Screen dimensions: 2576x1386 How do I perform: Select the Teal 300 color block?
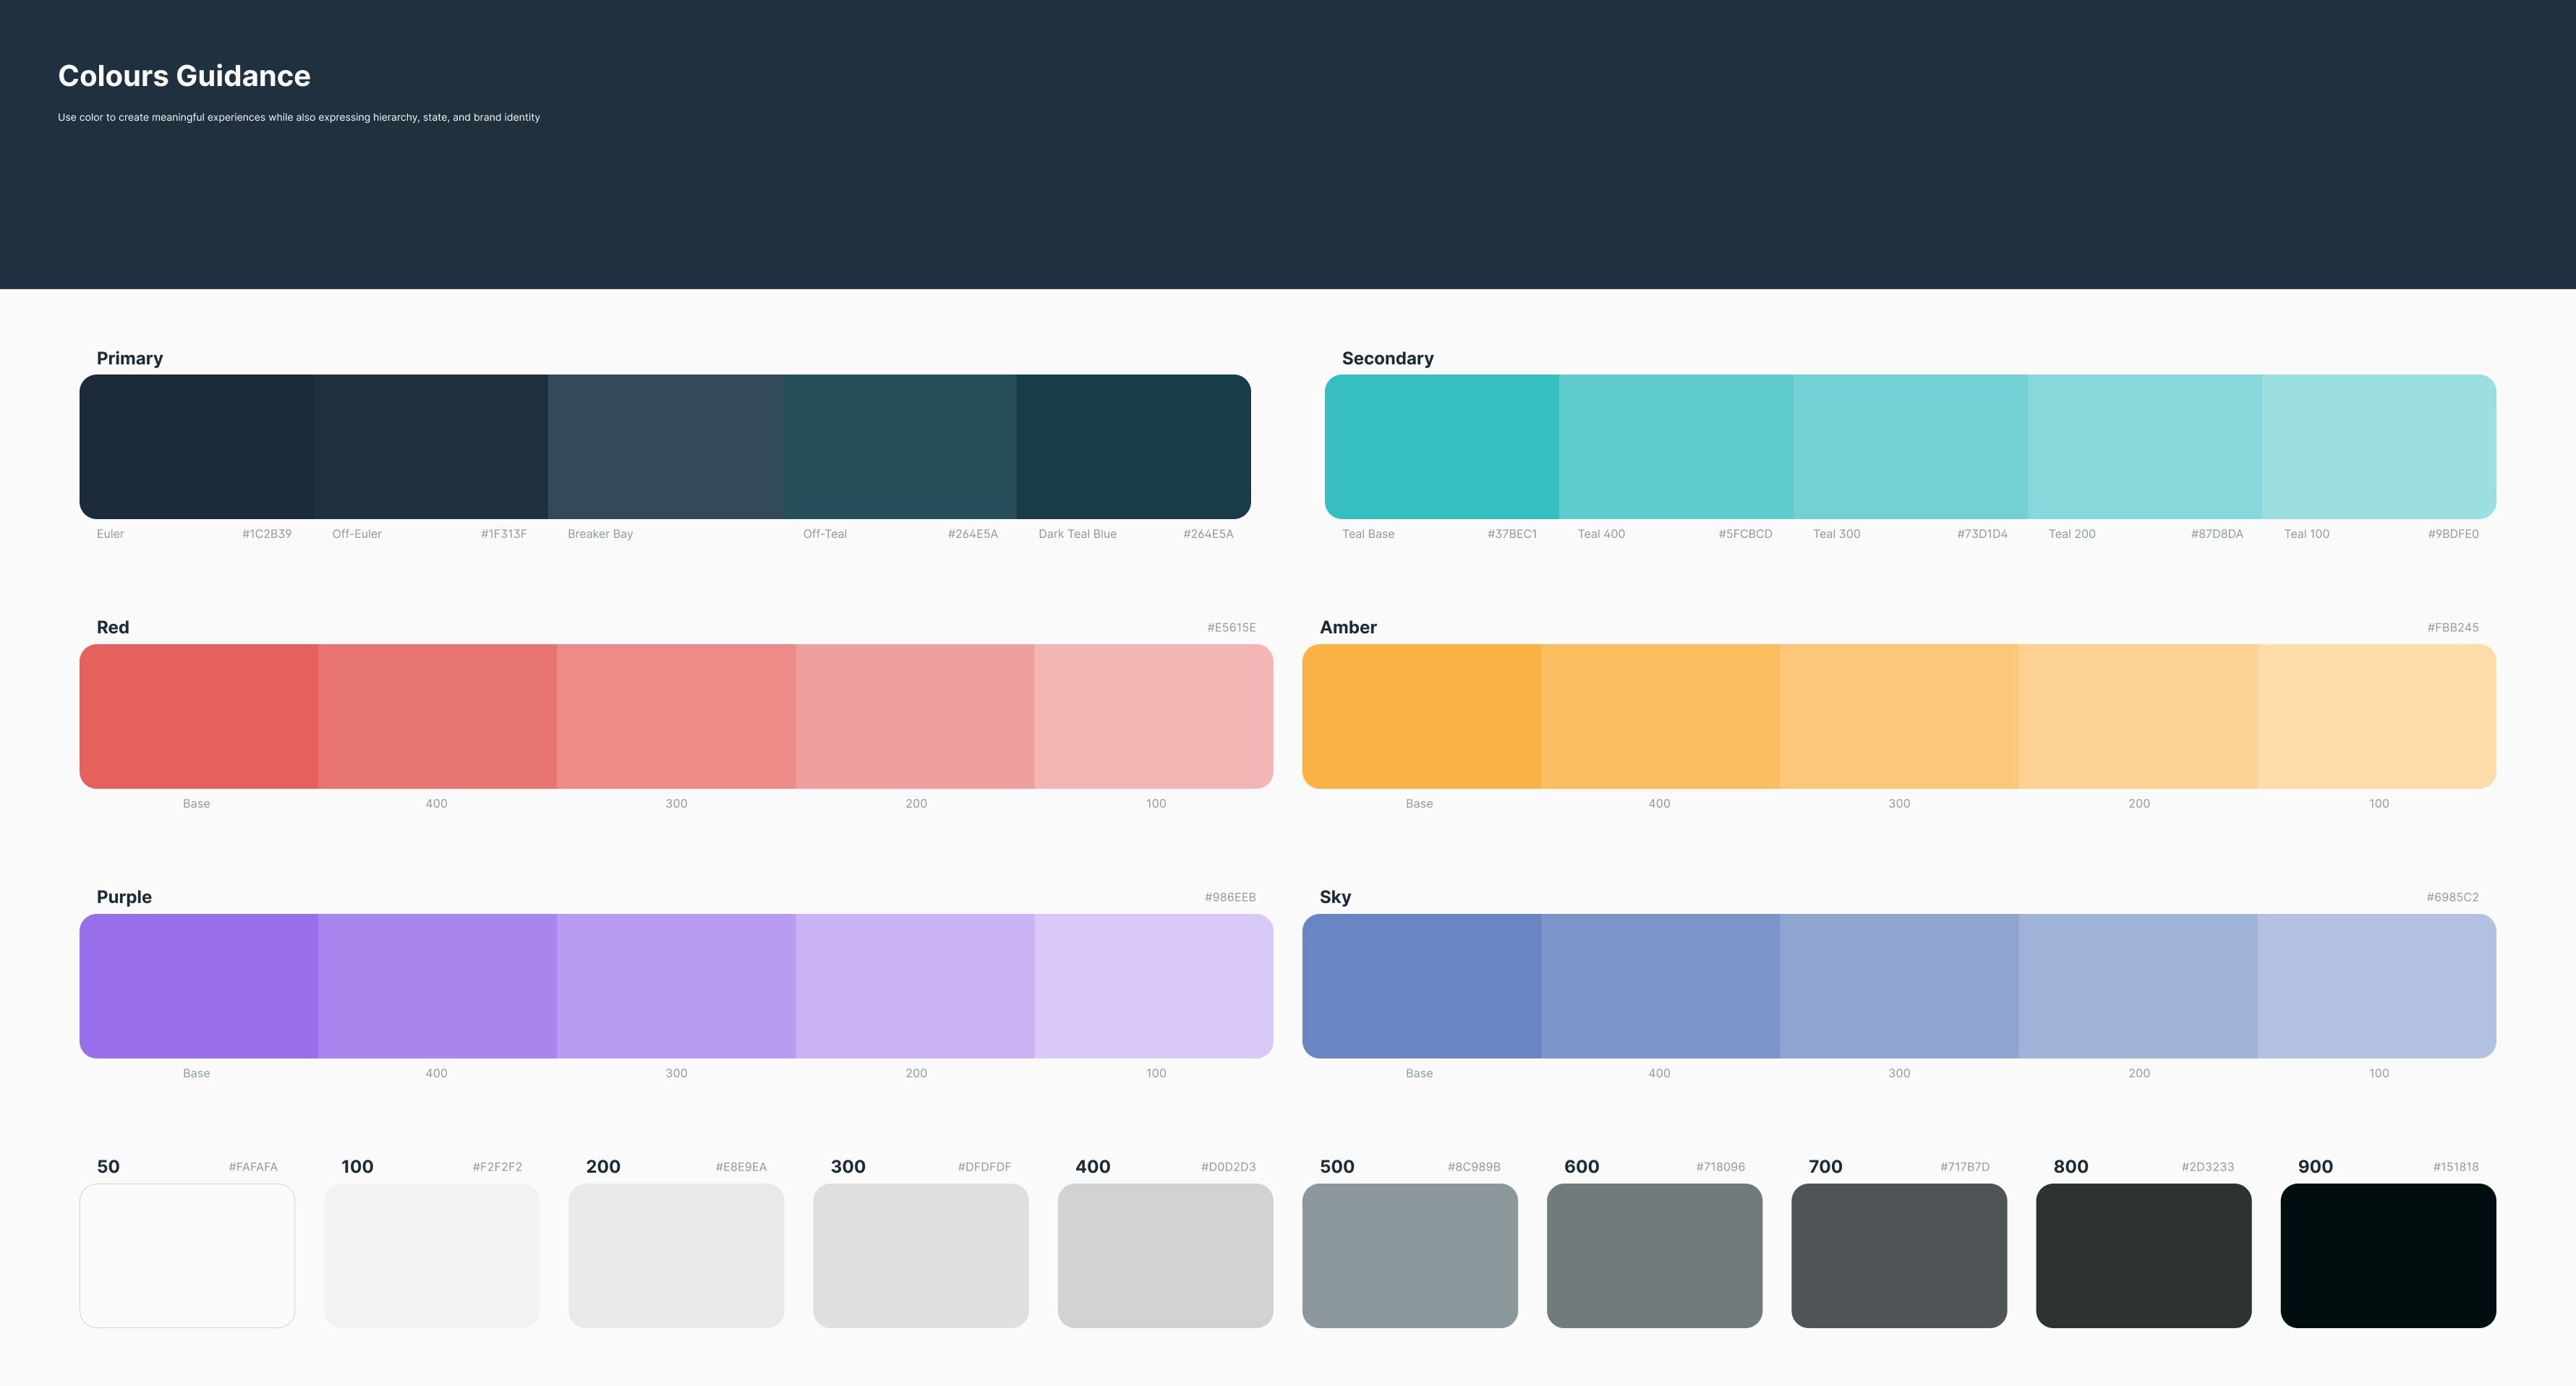(x=1910, y=446)
